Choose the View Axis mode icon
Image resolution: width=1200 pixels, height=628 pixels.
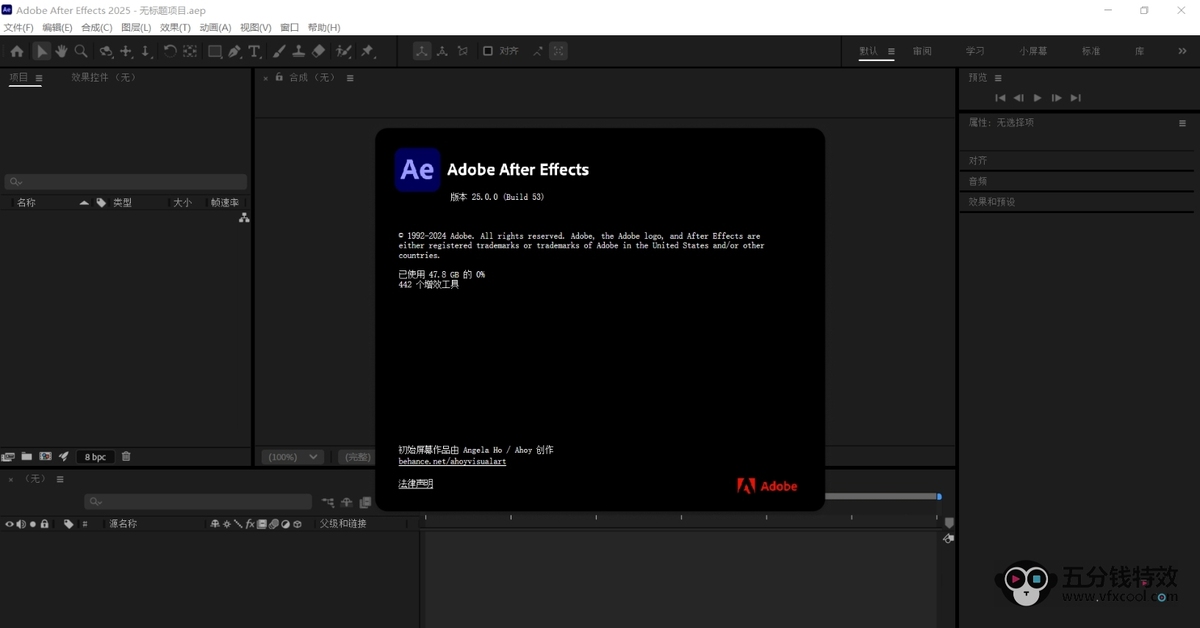pyautogui.click(x=462, y=51)
